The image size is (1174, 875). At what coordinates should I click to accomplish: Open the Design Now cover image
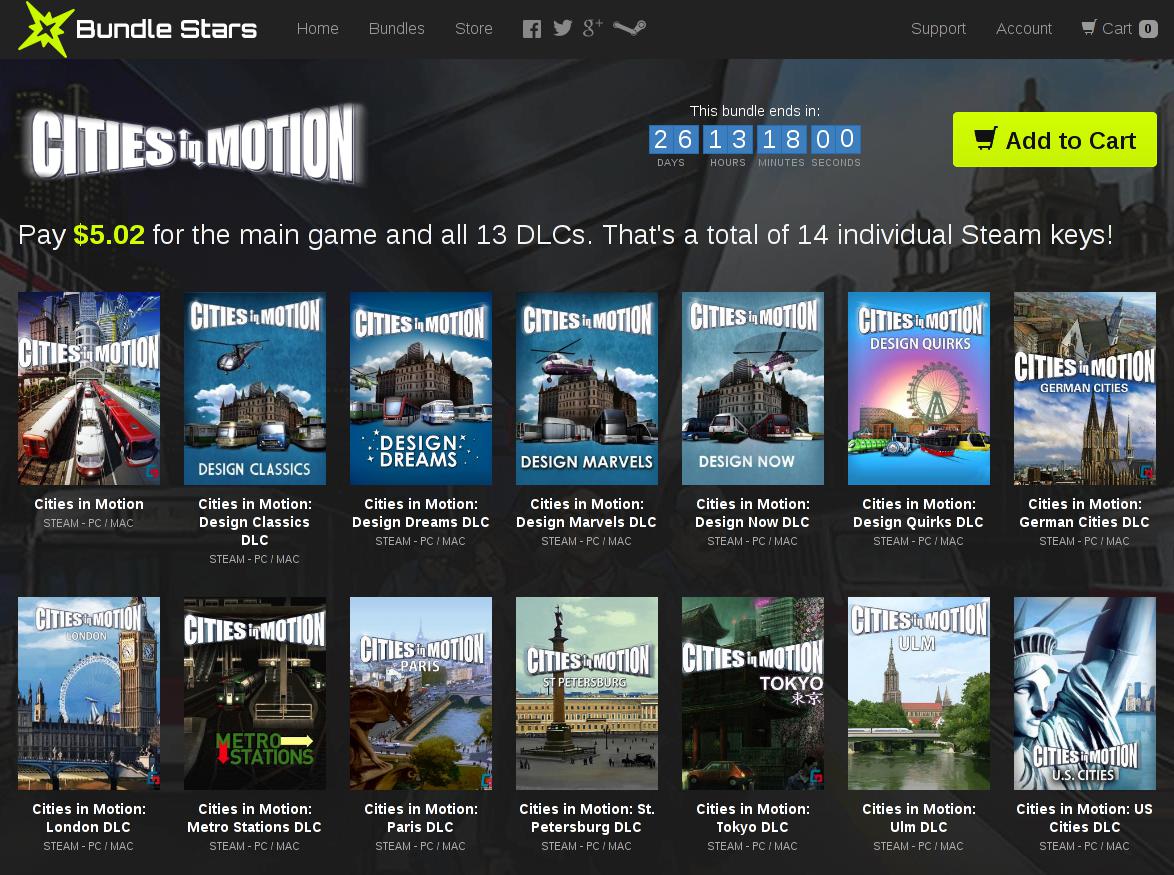click(752, 388)
